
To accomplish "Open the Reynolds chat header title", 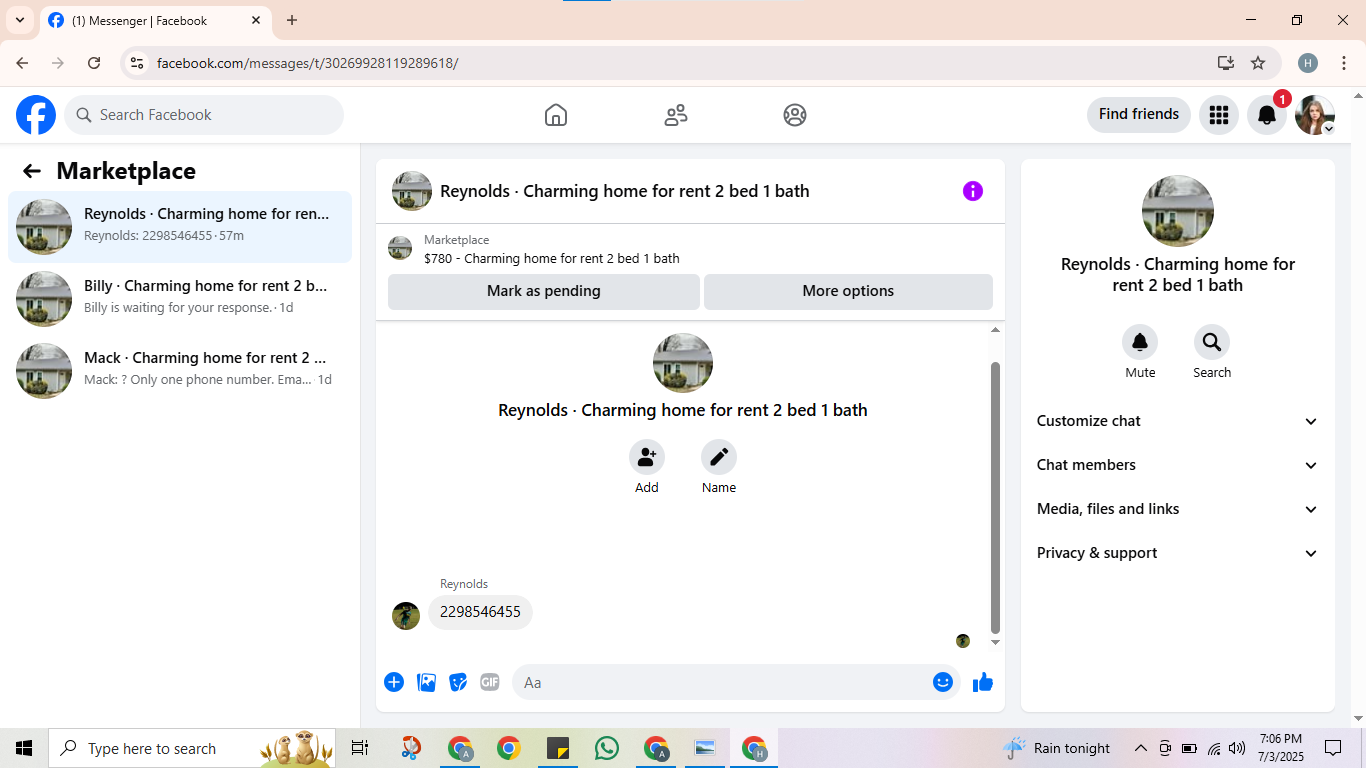I will tap(625, 191).
